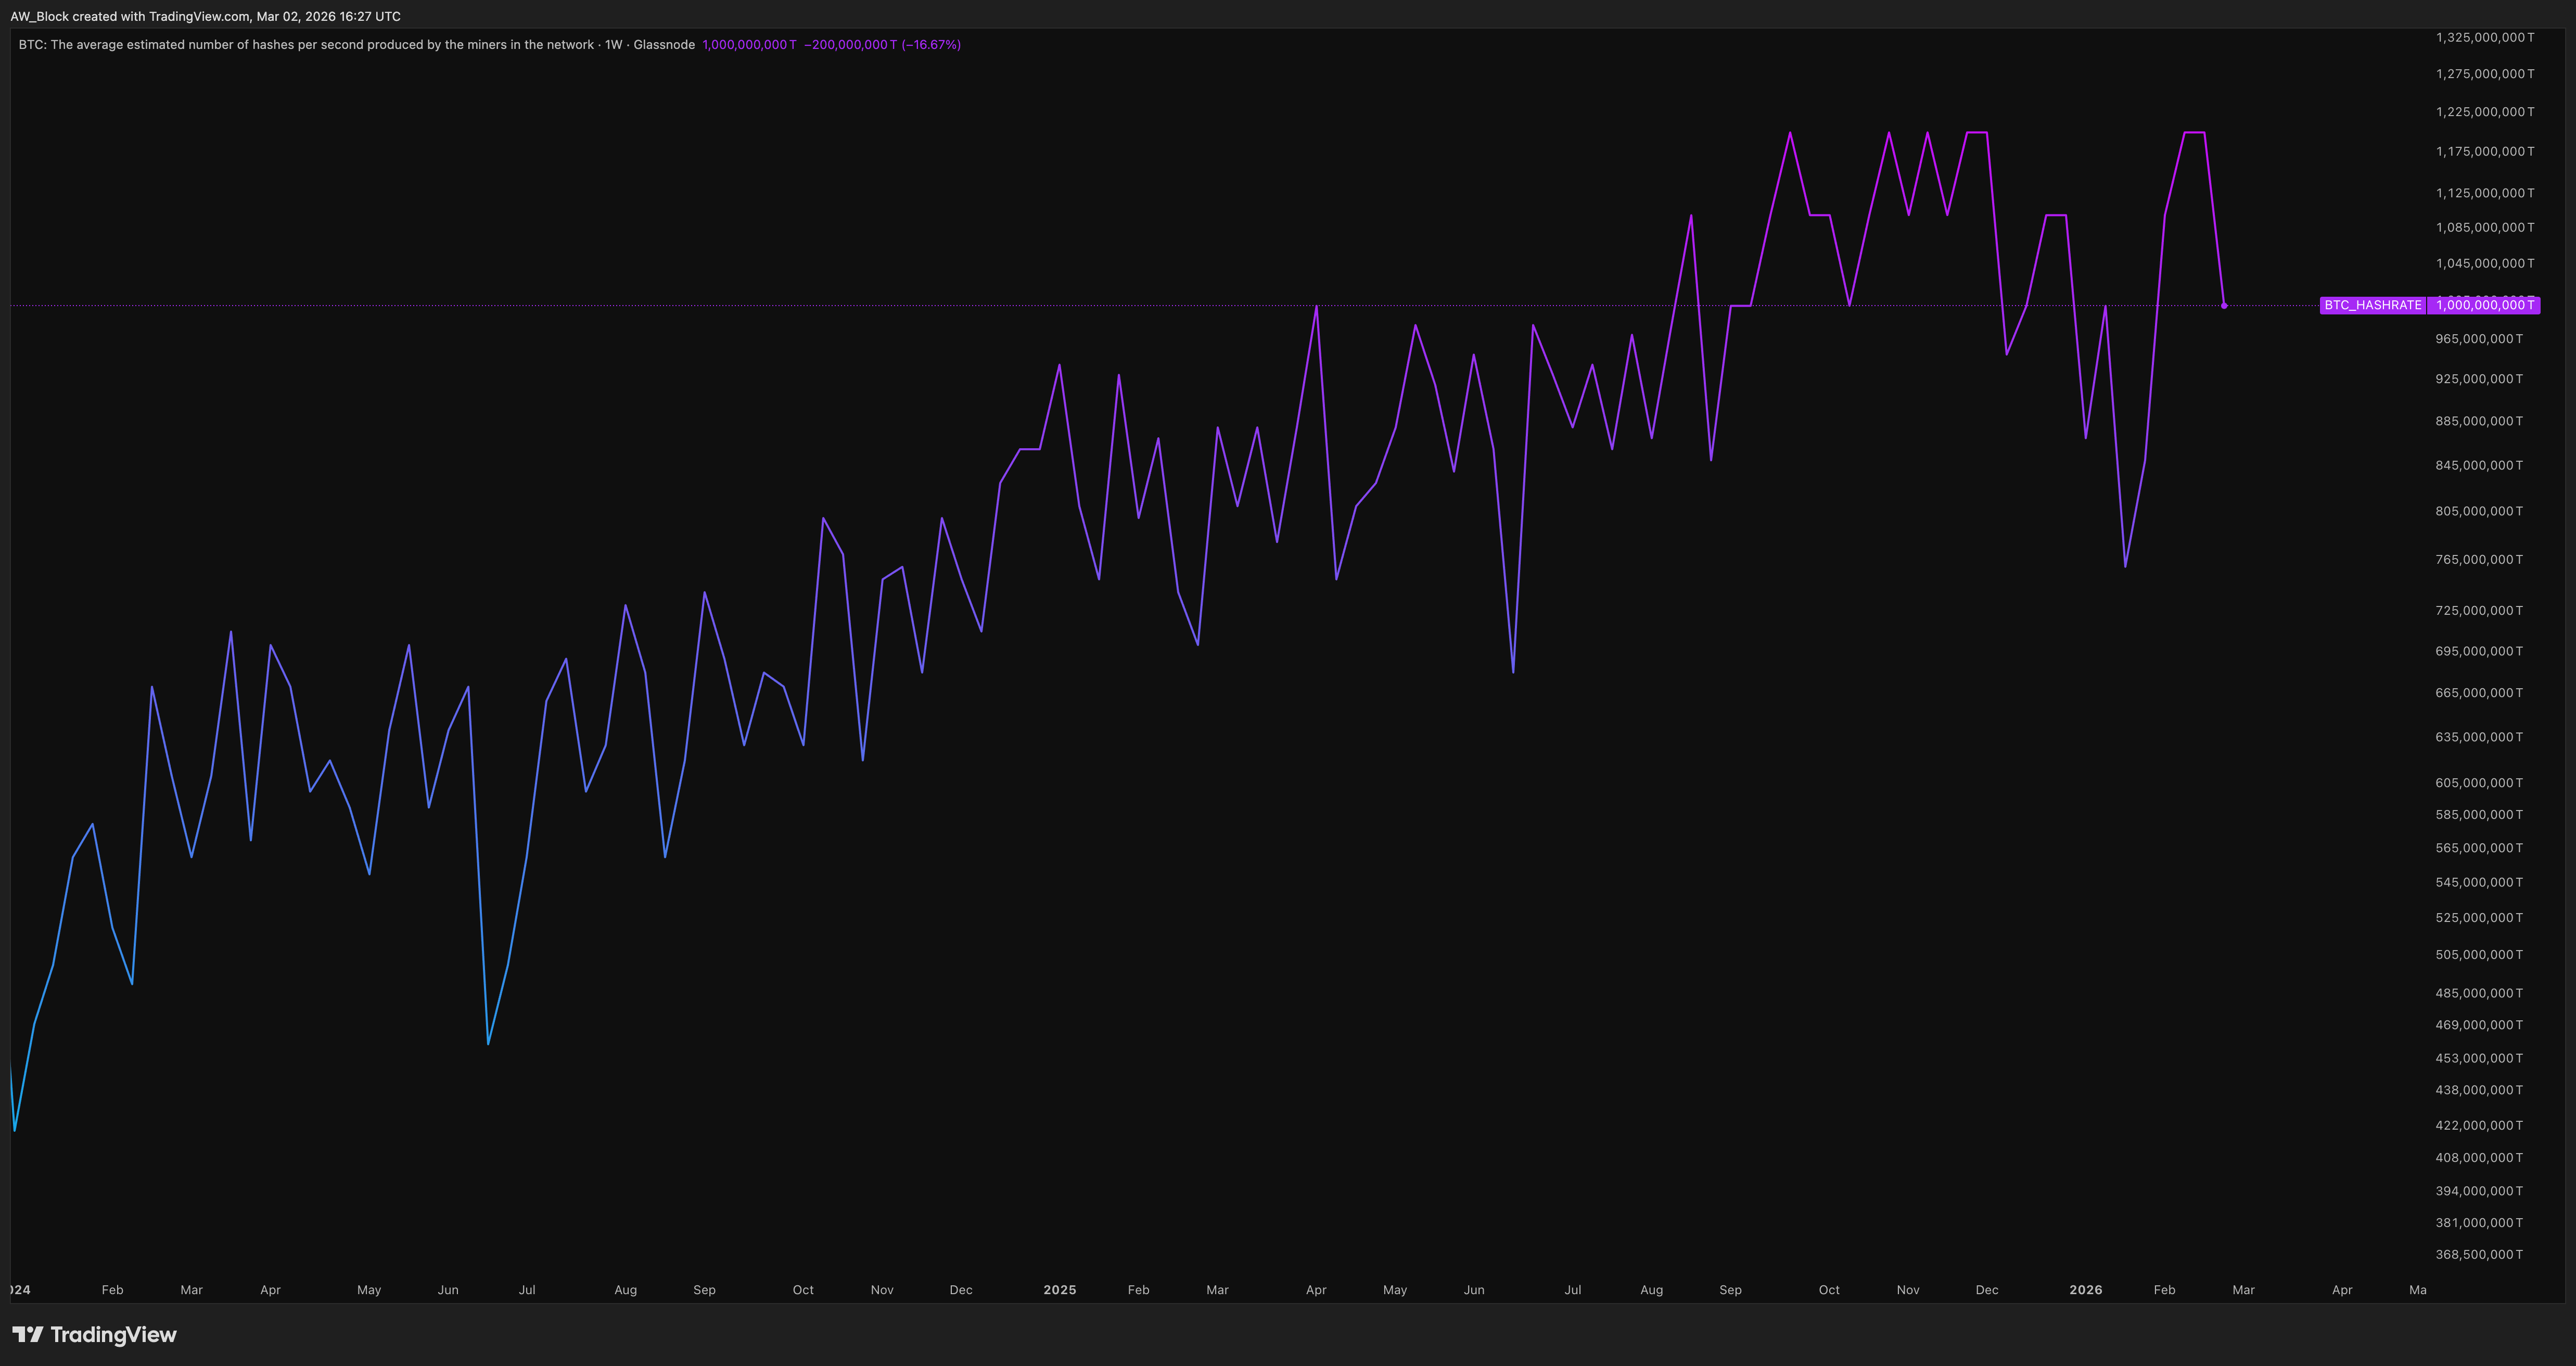This screenshot has width=2576, height=1366.
Task: Click the 2025 year label on time axis
Action: tap(1059, 1290)
